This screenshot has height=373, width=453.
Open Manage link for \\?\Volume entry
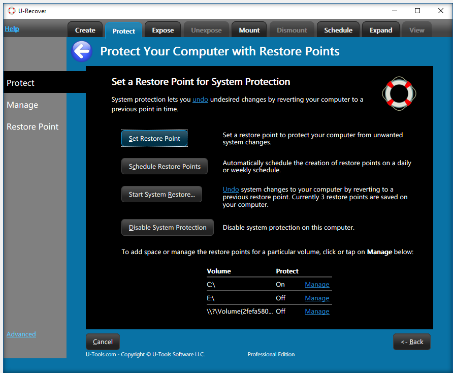click(x=317, y=311)
